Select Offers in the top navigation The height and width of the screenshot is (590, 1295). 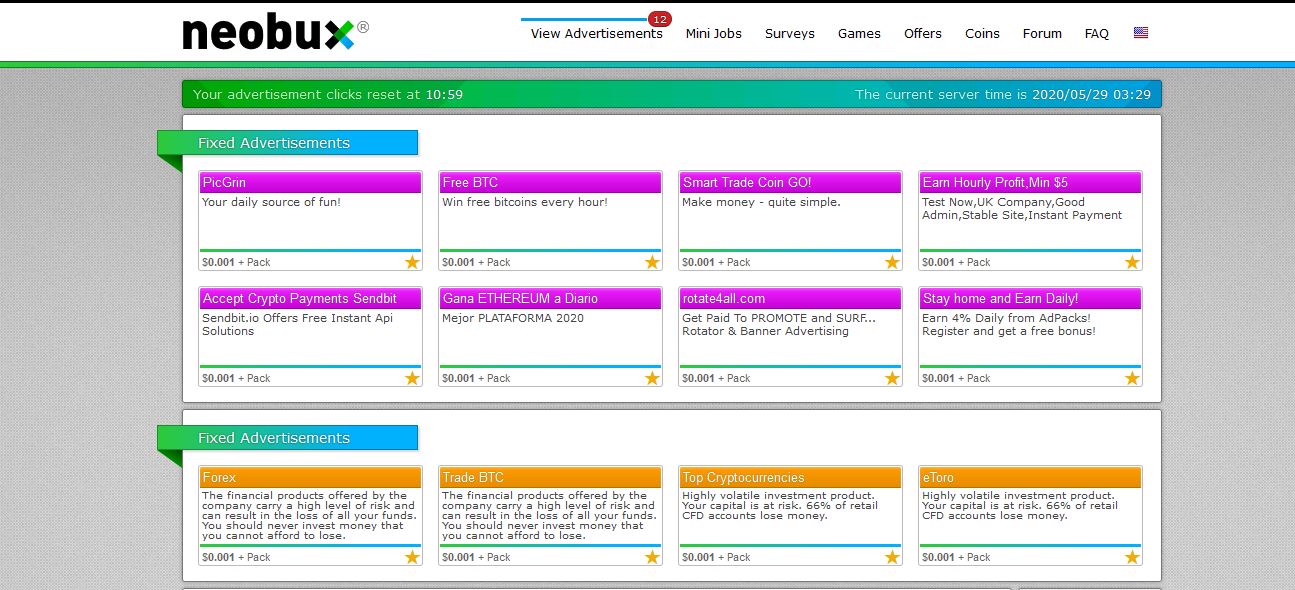coord(923,33)
